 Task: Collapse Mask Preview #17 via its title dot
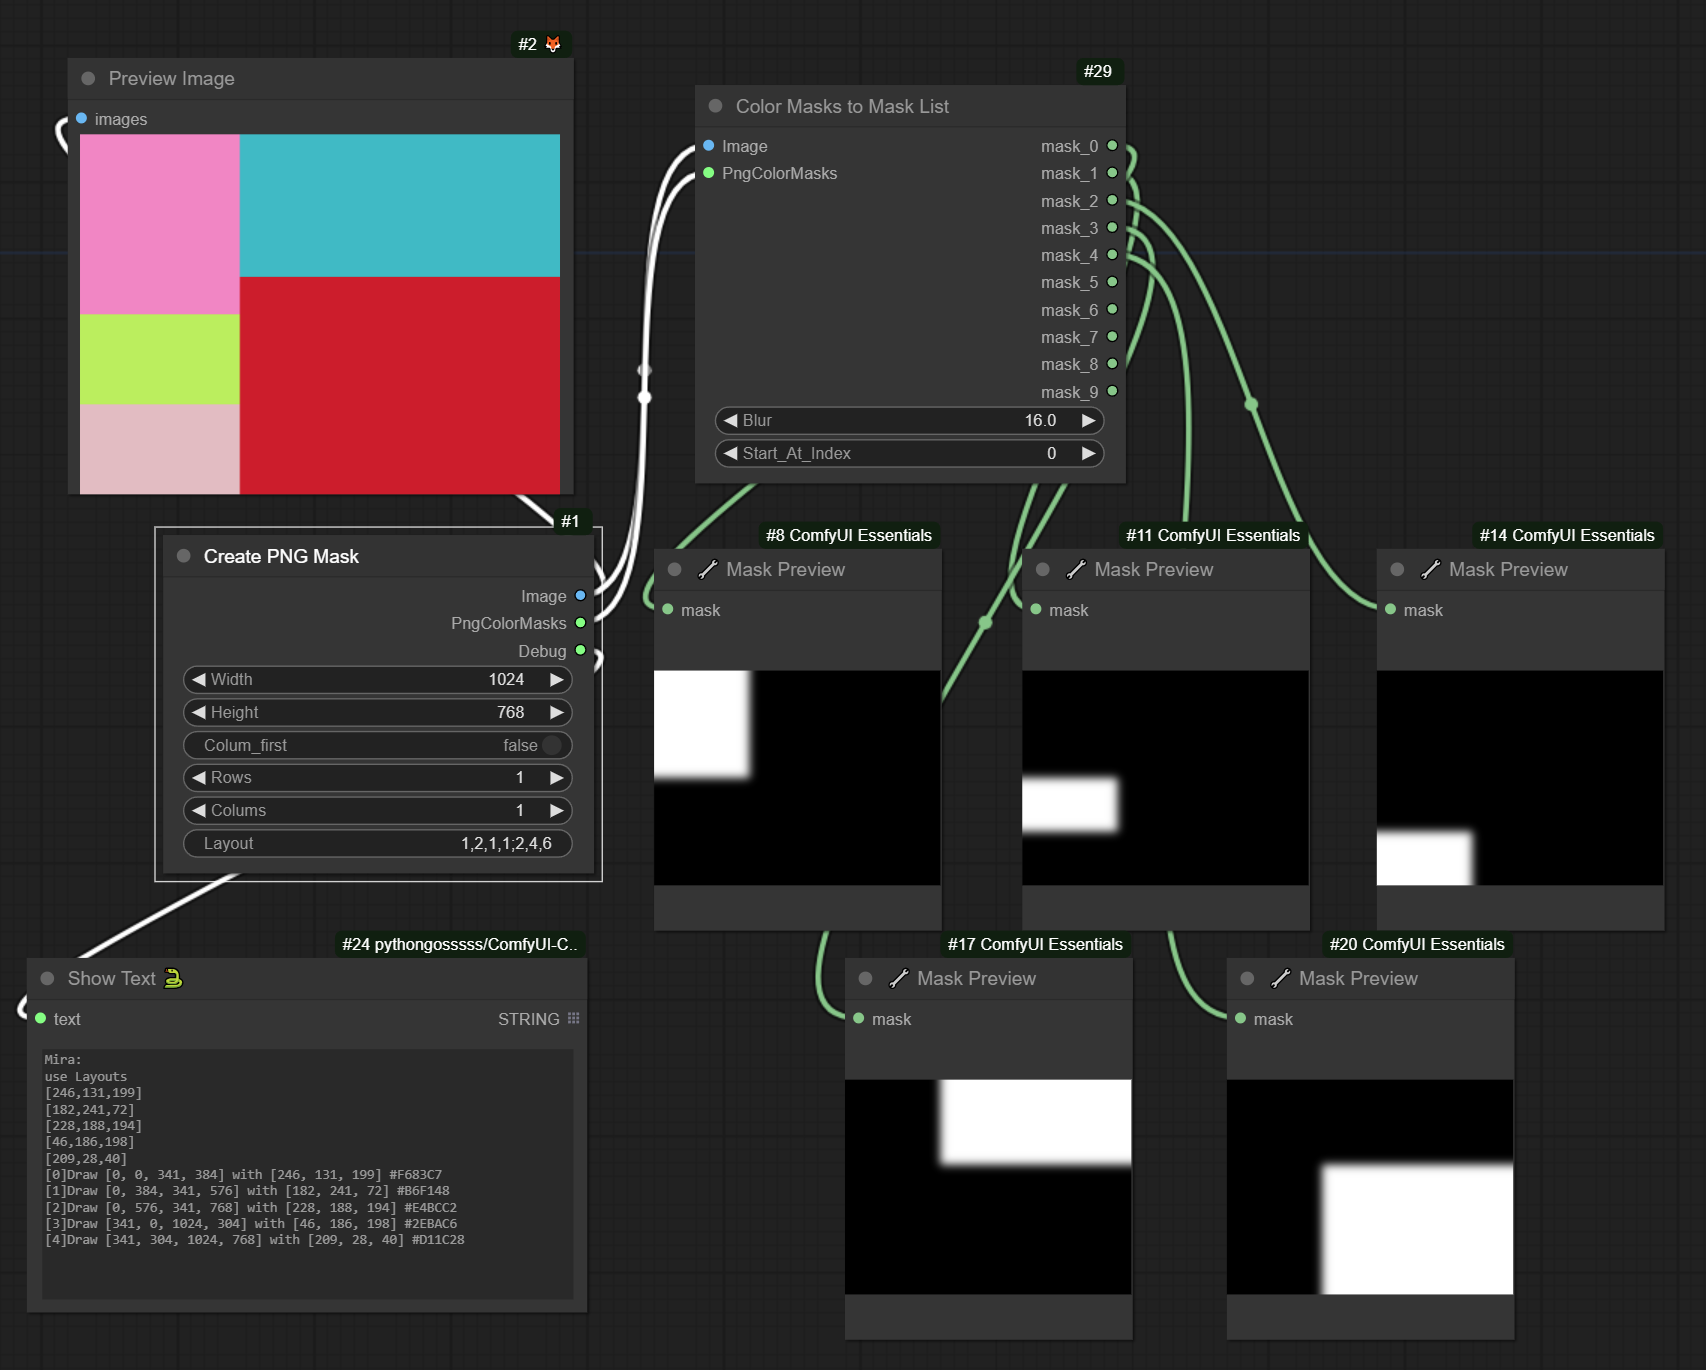865,978
